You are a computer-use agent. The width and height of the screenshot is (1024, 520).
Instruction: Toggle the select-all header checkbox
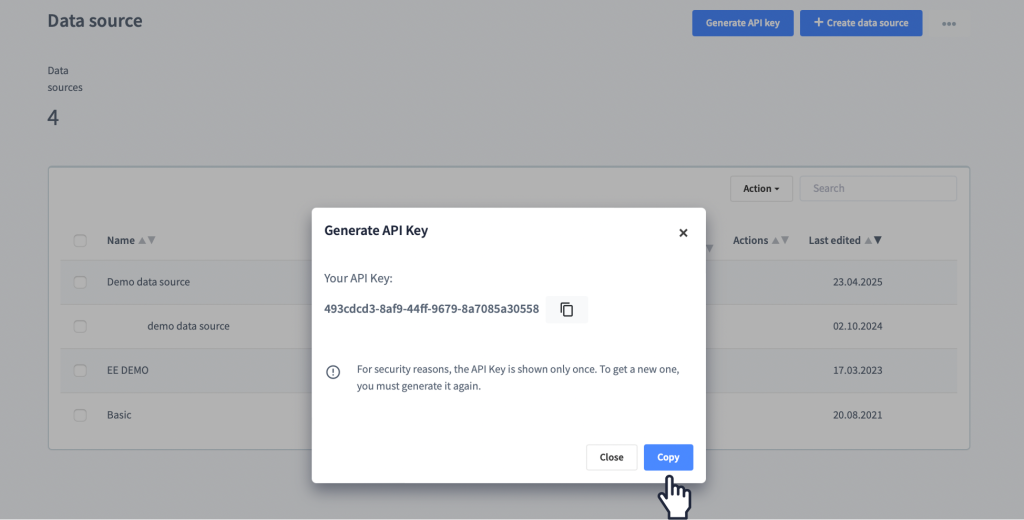click(80, 240)
